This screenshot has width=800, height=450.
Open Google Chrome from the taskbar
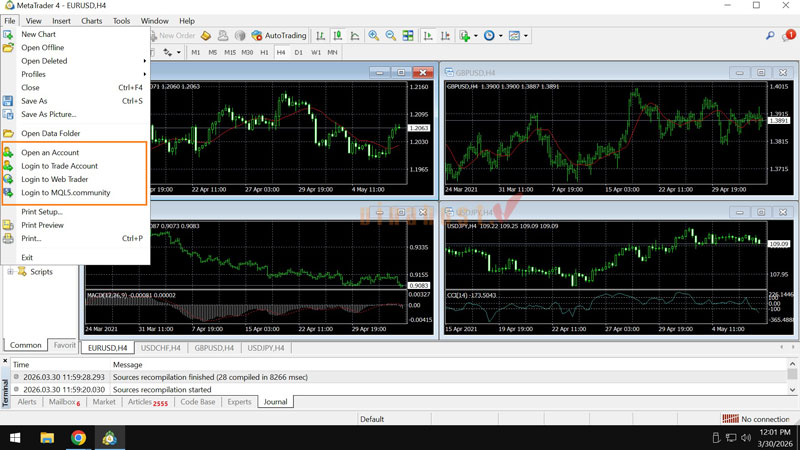[78, 438]
